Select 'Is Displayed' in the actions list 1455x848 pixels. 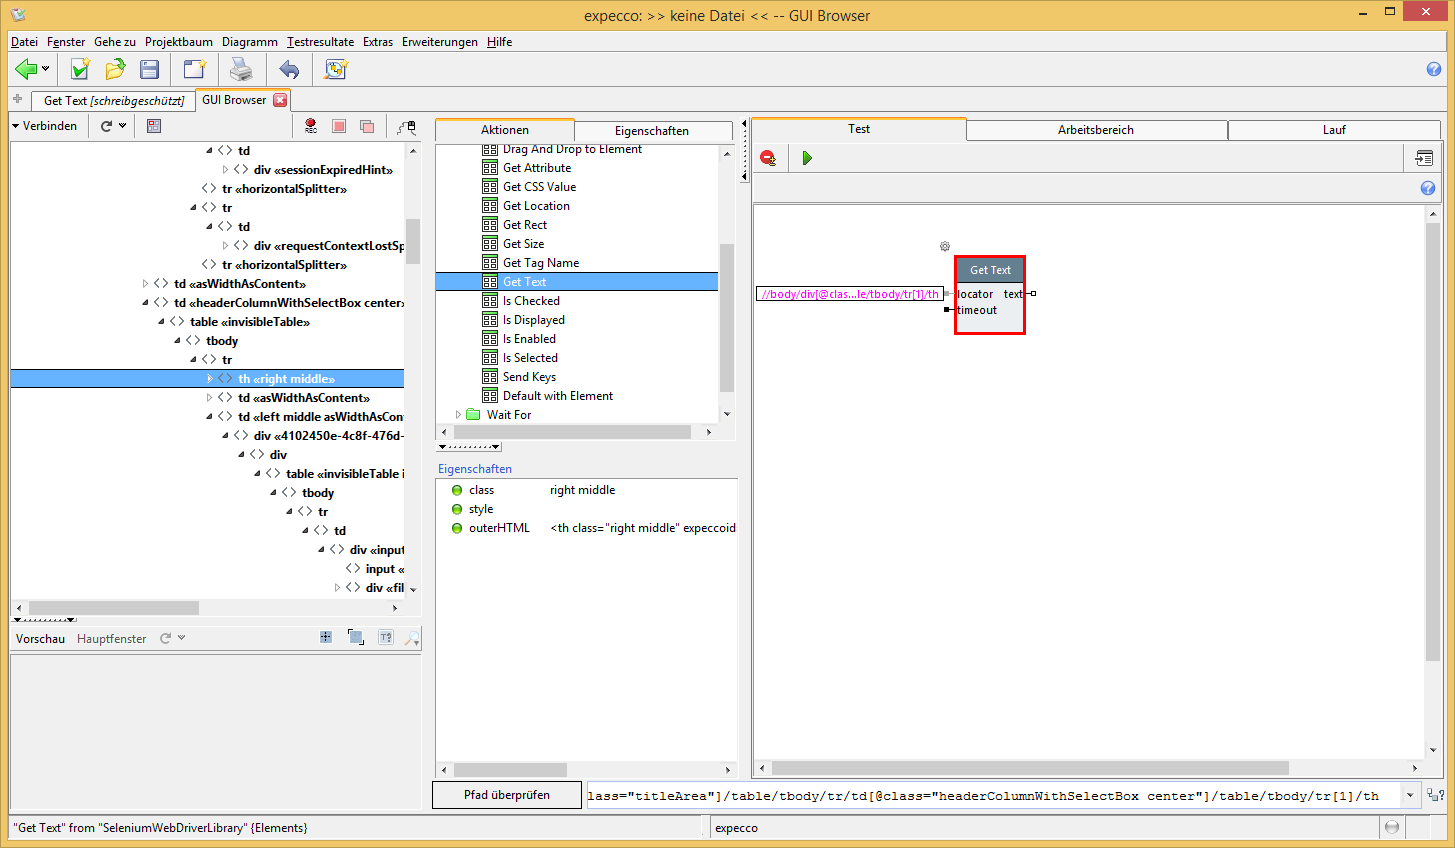[533, 320]
